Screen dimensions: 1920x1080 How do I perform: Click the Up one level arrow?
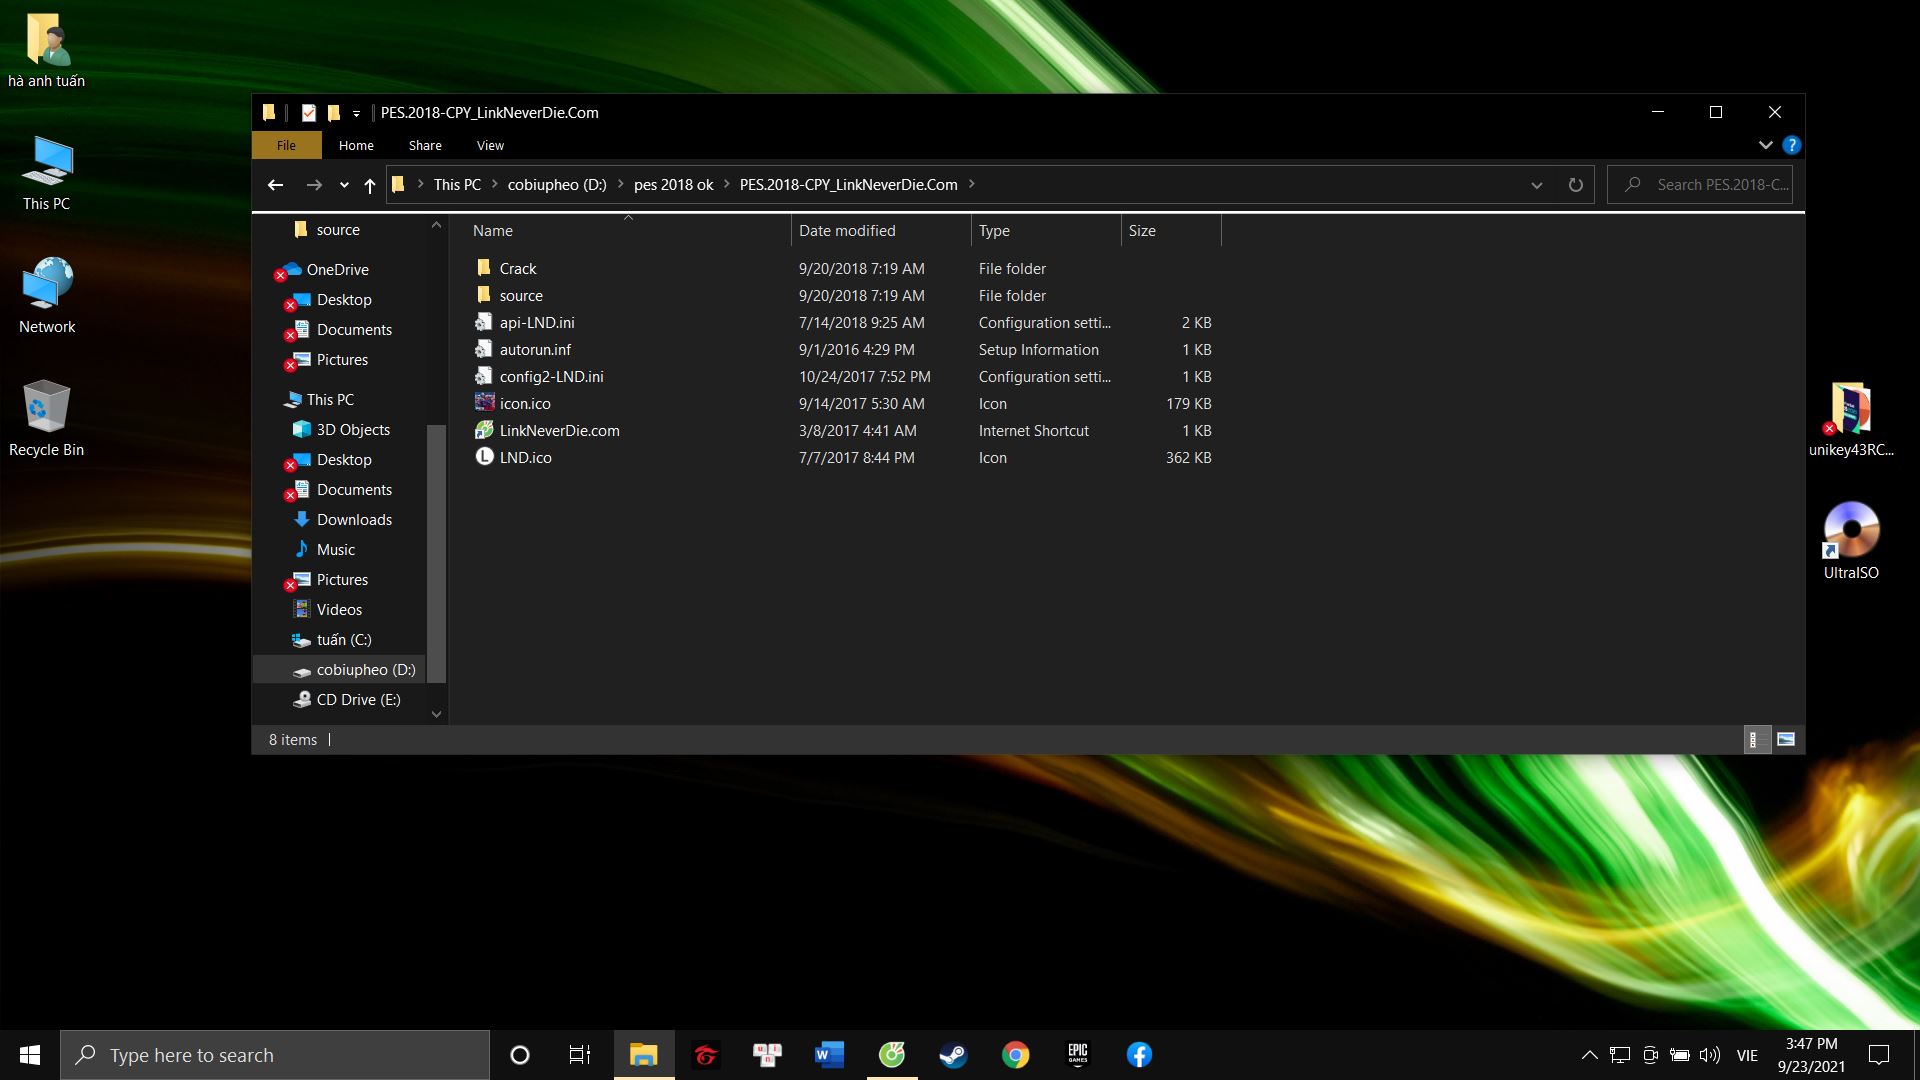point(370,185)
